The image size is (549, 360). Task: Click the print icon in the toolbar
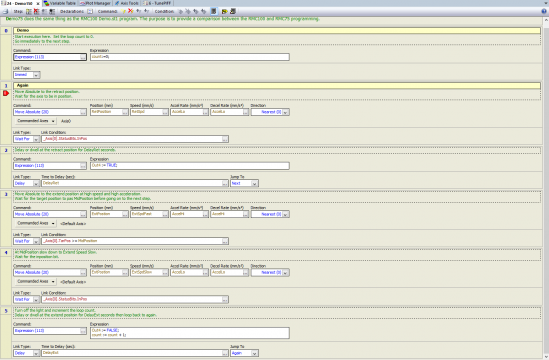click(5, 12)
